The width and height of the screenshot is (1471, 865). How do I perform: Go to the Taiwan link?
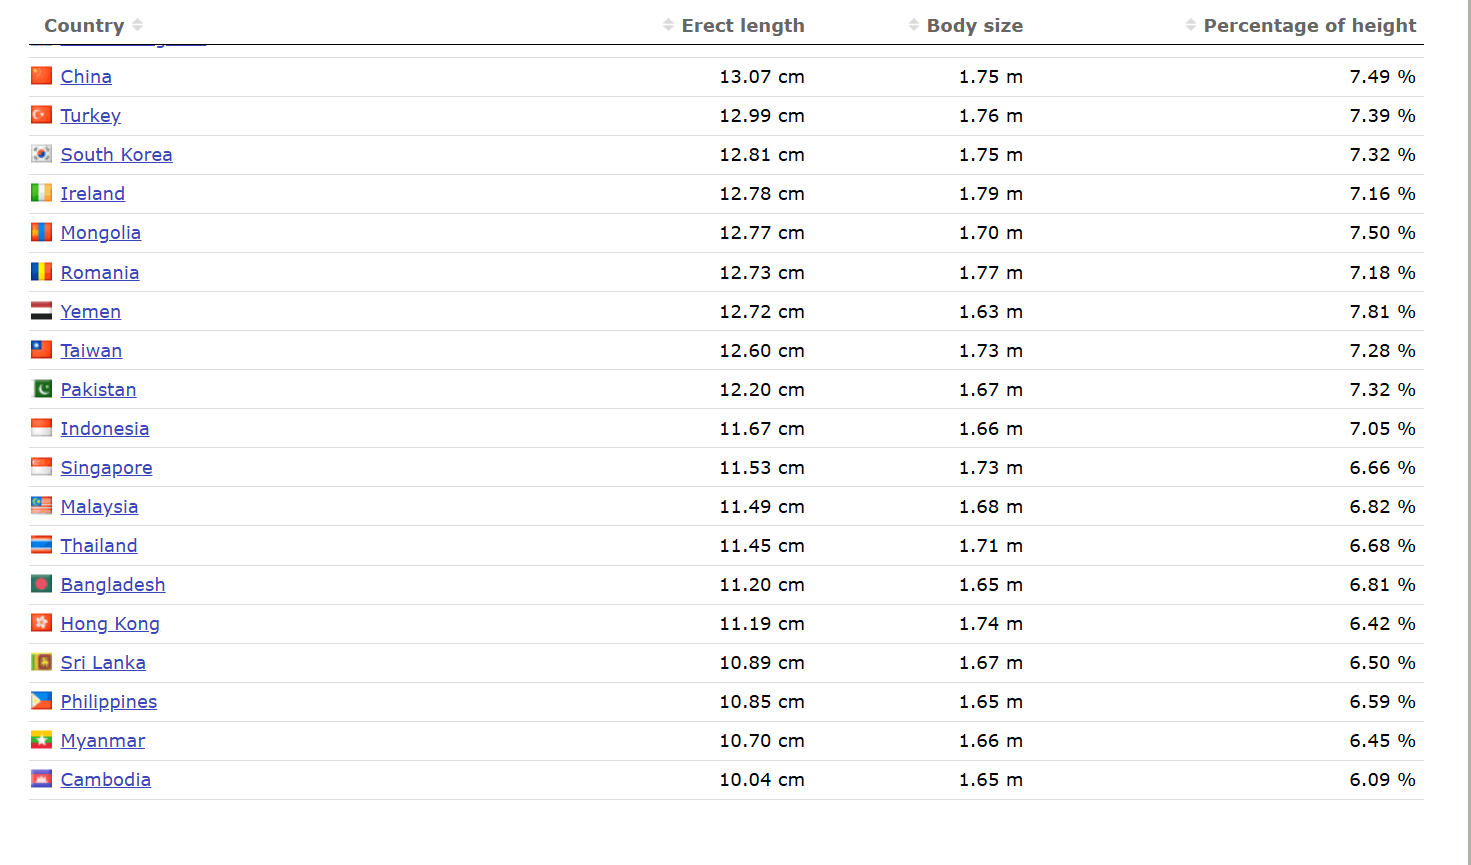(x=91, y=351)
